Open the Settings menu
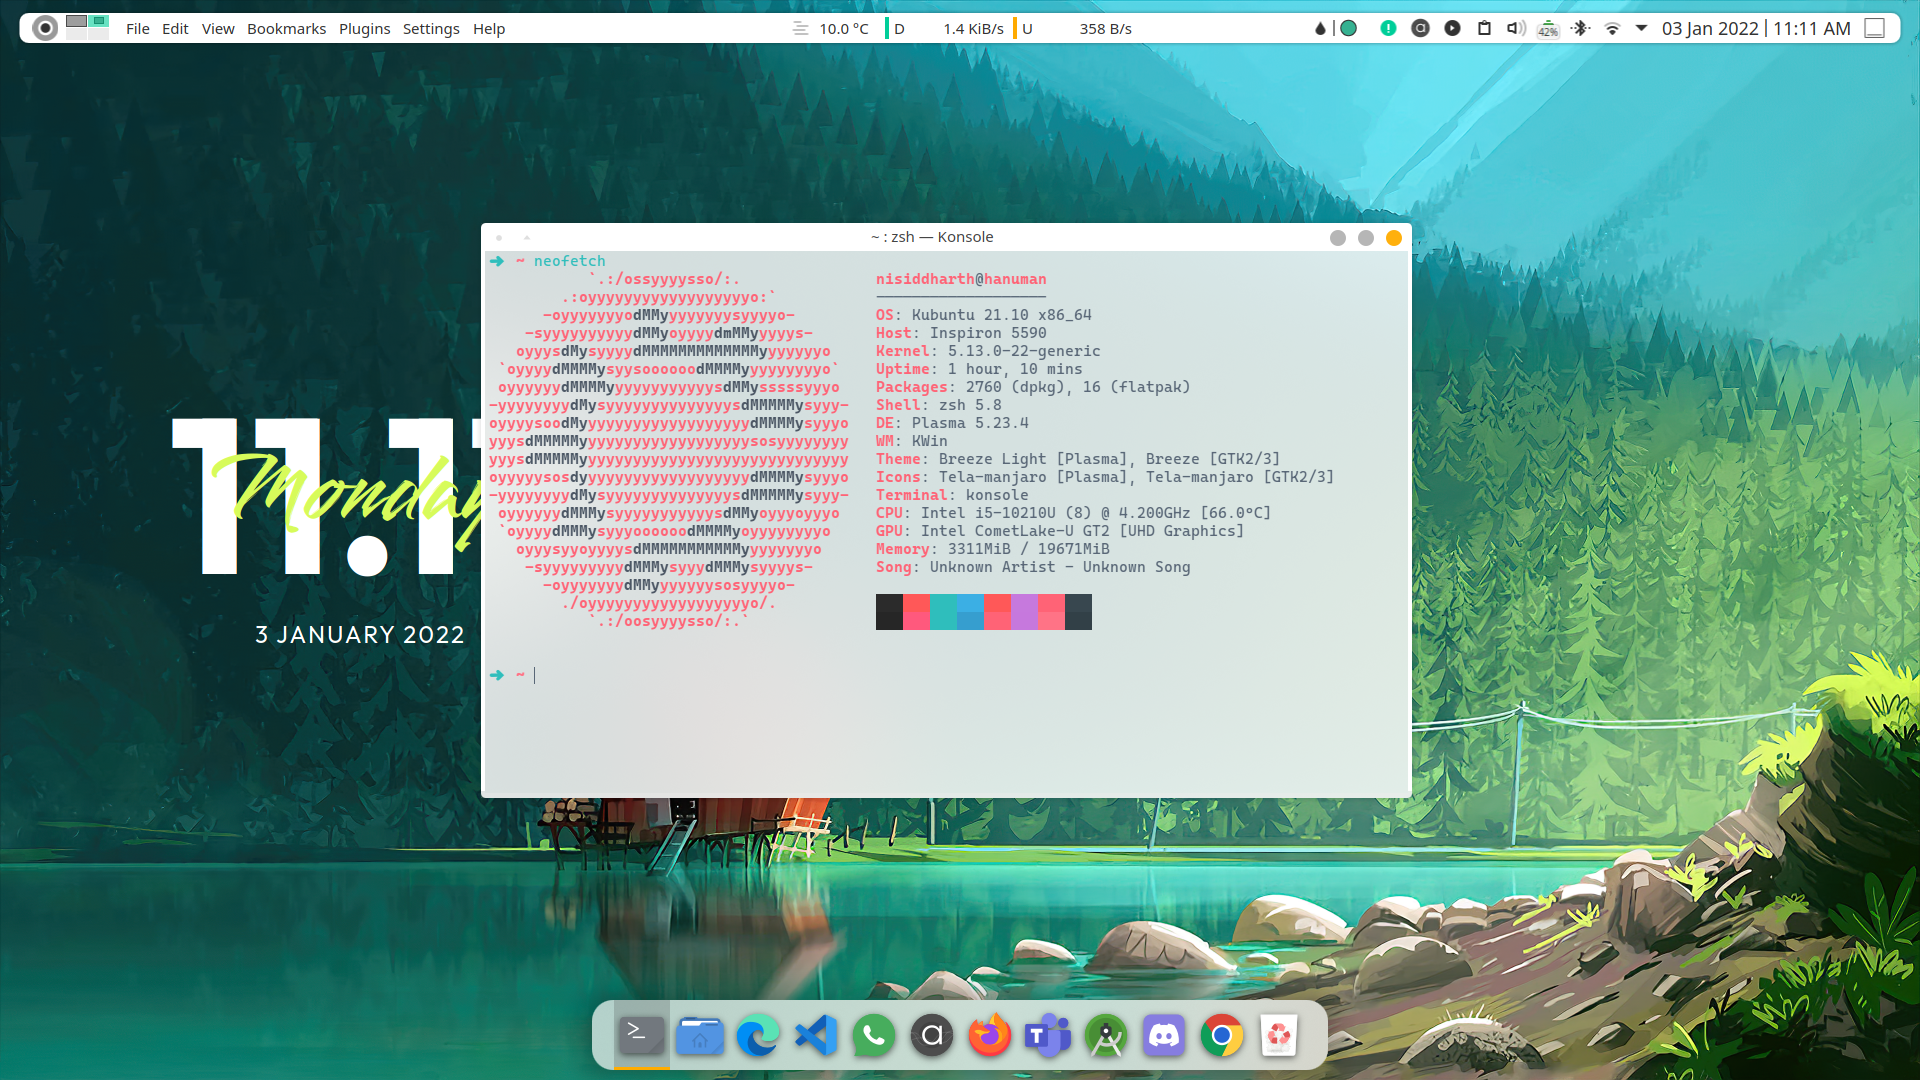 (431, 28)
